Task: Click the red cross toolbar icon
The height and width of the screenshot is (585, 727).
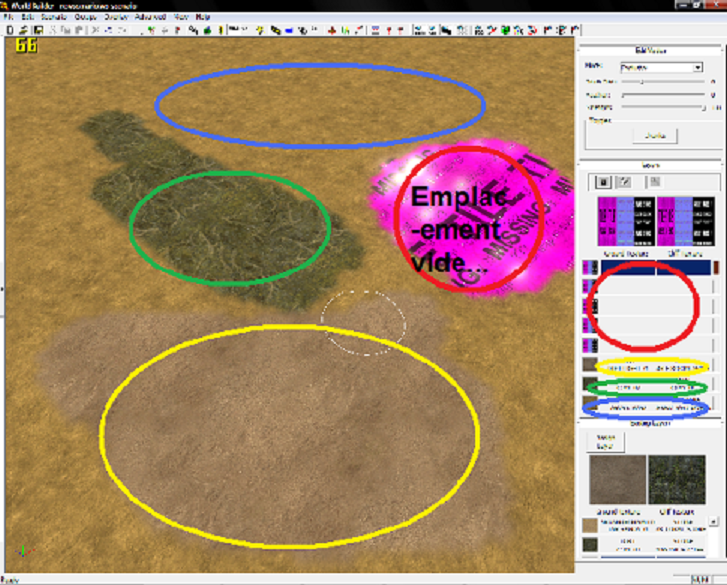Action: [332, 31]
